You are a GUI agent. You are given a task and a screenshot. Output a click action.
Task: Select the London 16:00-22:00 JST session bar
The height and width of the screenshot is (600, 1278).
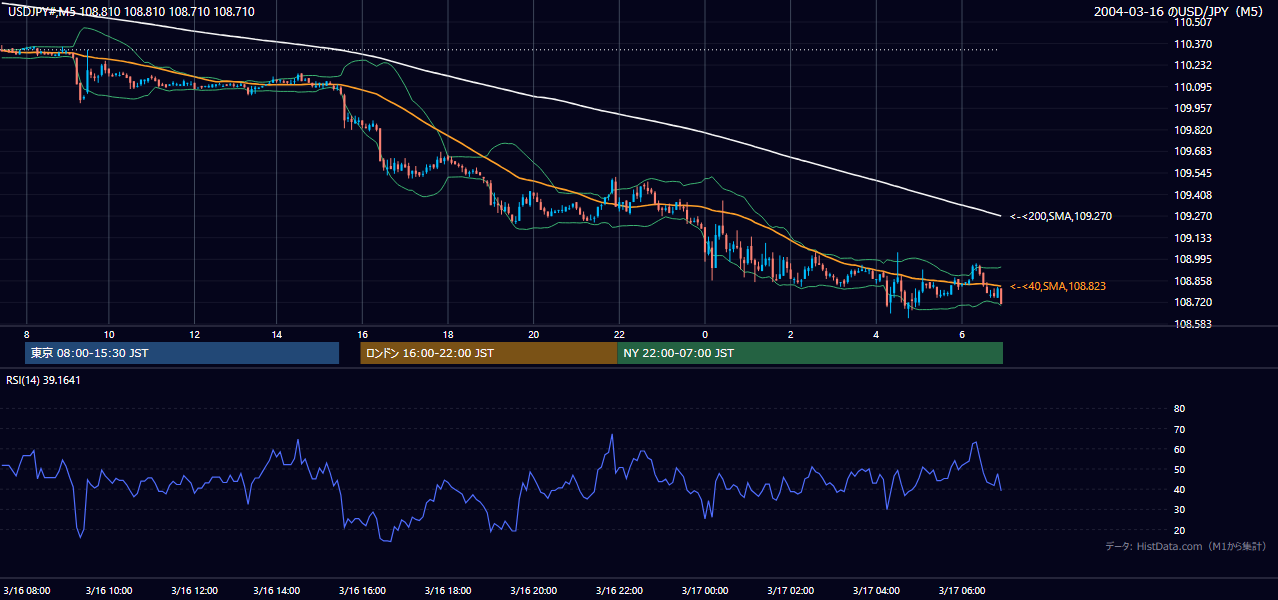coord(489,353)
